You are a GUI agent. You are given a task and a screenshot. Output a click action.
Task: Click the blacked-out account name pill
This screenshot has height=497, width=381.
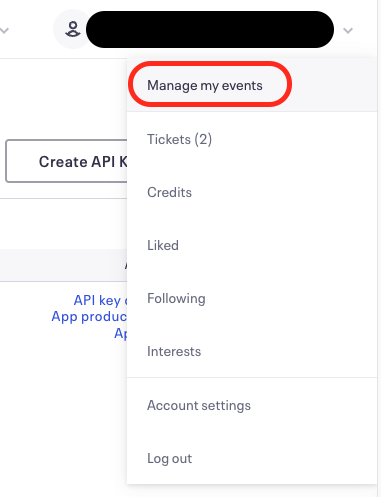(210, 29)
